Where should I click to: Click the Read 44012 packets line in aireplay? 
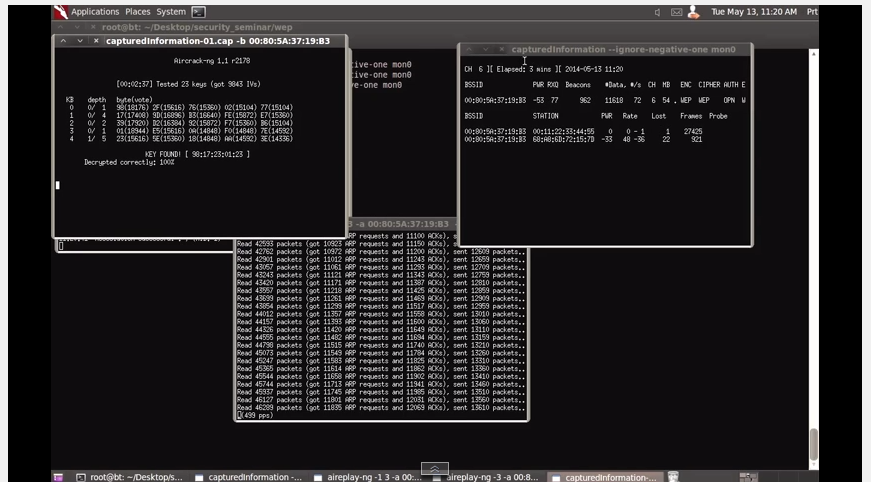[381, 314]
